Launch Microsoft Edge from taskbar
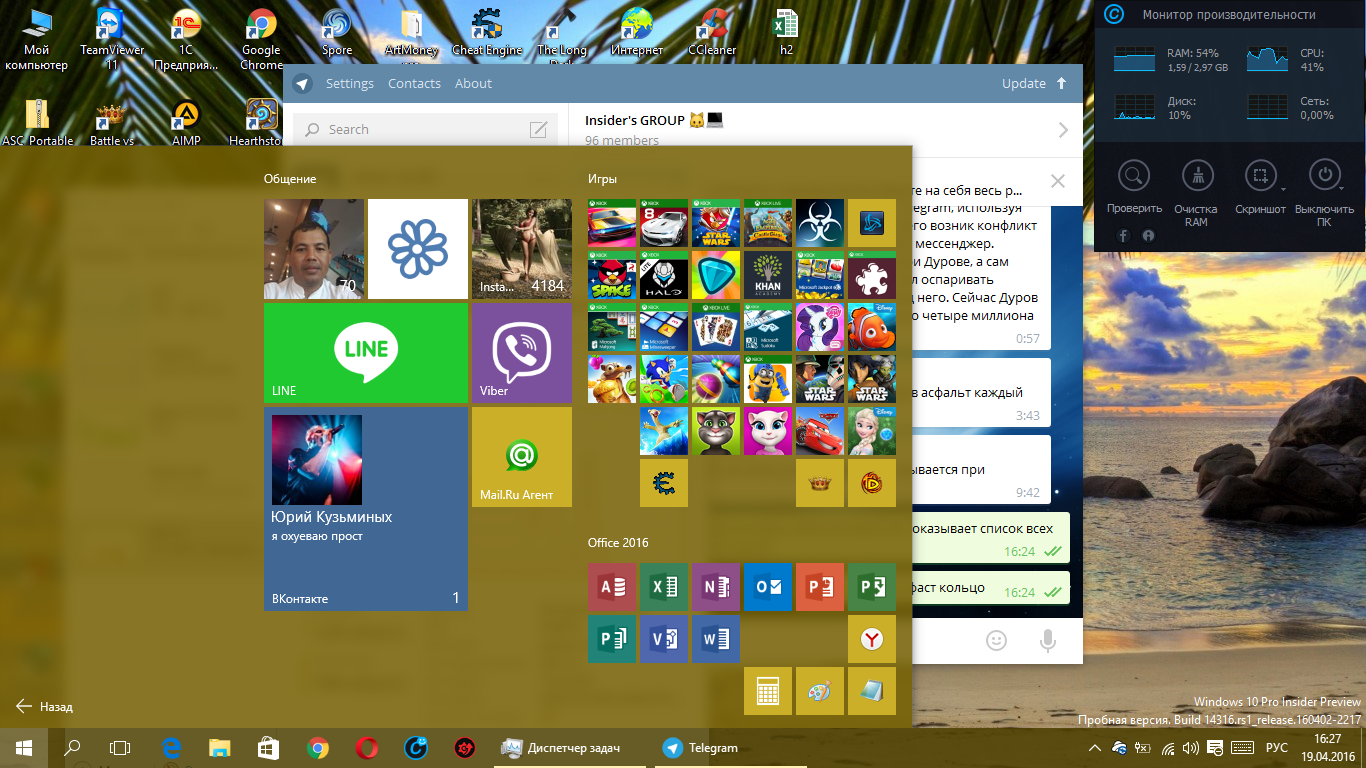The height and width of the screenshot is (768, 1366). tap(171, 747)
